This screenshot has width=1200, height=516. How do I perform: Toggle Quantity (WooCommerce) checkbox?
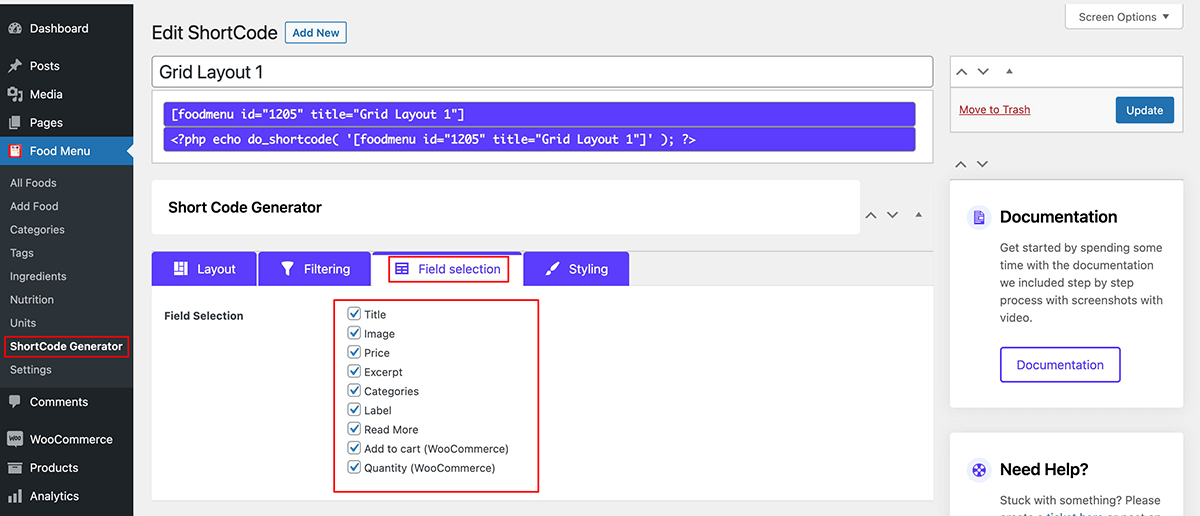354,467
